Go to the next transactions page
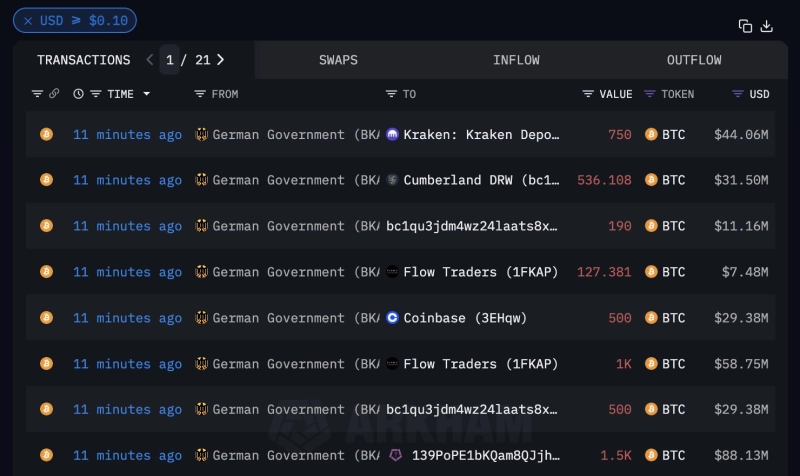Viewport: 800px width, 476px height. tap(220, 60)
